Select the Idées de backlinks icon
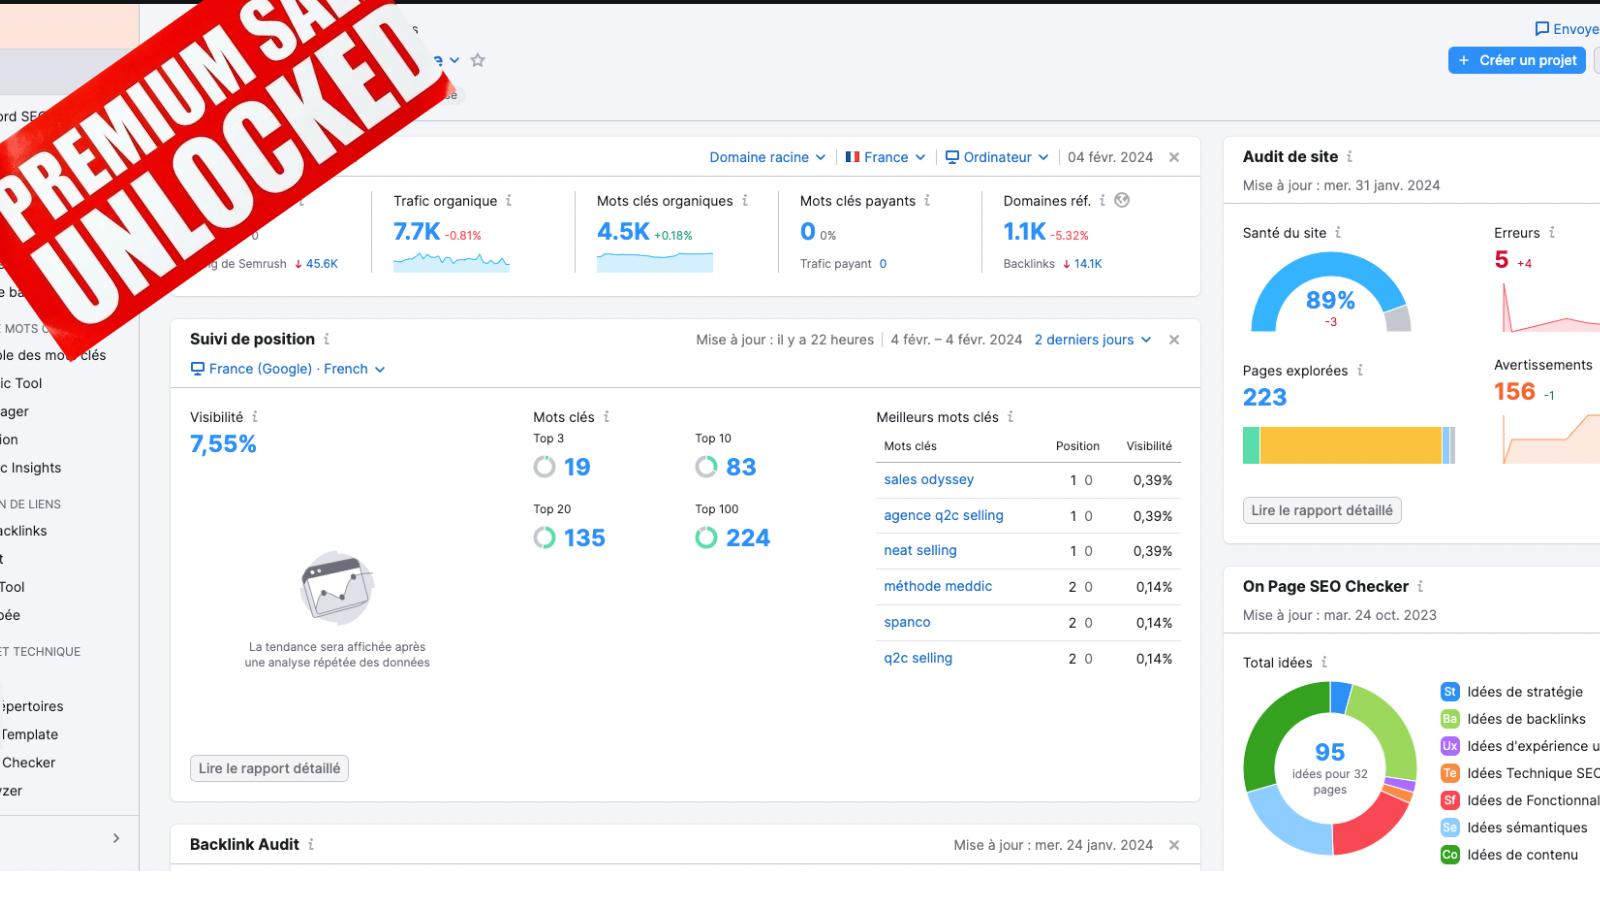1600x900 pixels. (1449, 718)
